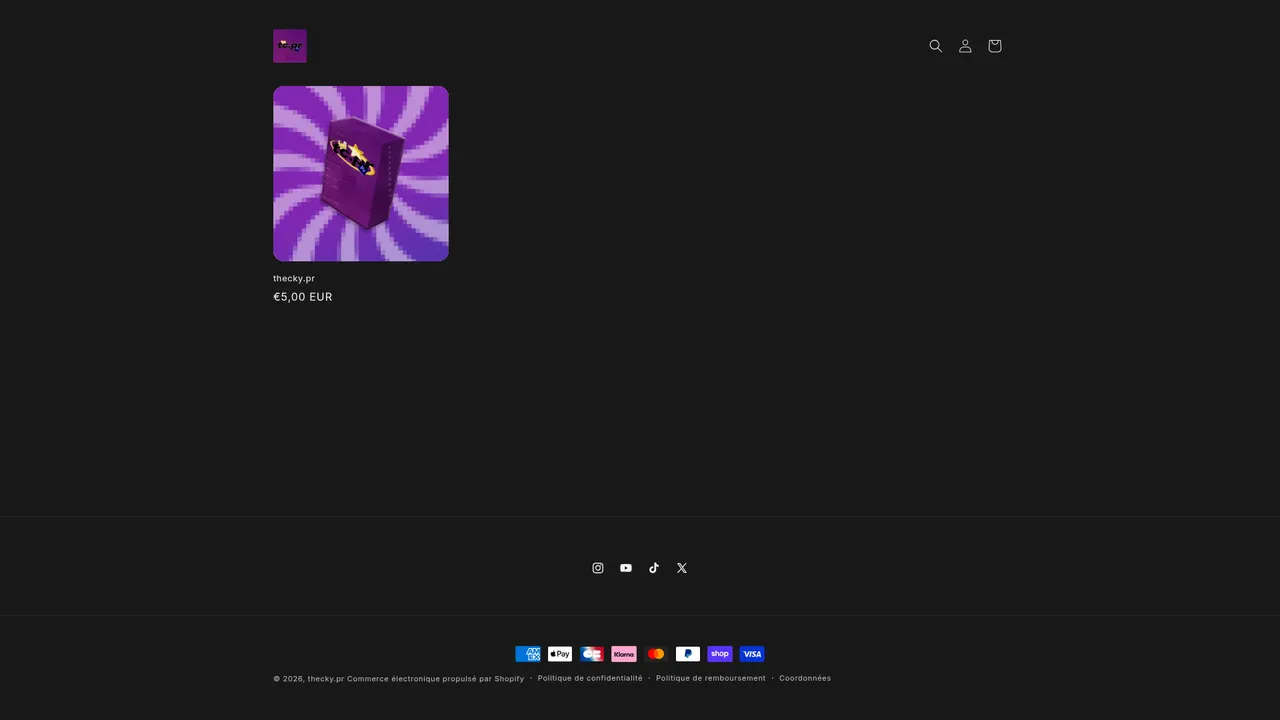Open the 'Commerce électronique propulsé par Shopify' link
This screenshot has height=720, width=1280.
435,679
